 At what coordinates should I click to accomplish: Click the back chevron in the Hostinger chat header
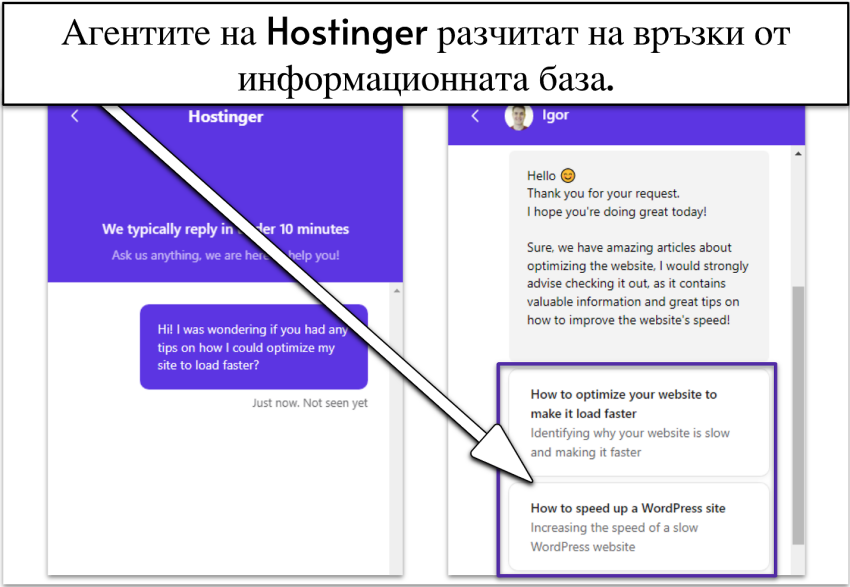[x=75, y=116]
